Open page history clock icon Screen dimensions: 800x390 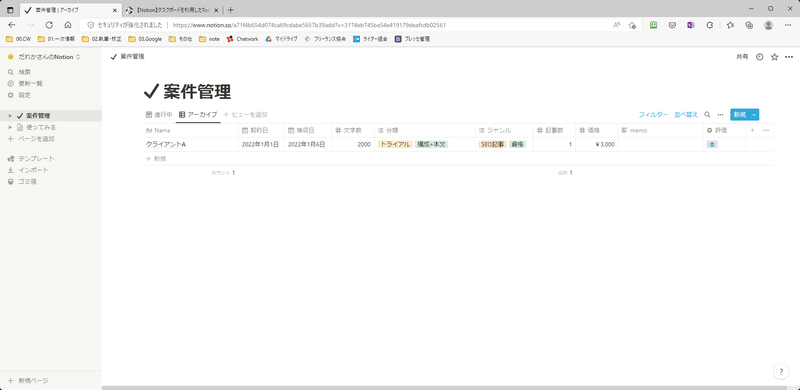pyautogui.click(x=759, y=57)
